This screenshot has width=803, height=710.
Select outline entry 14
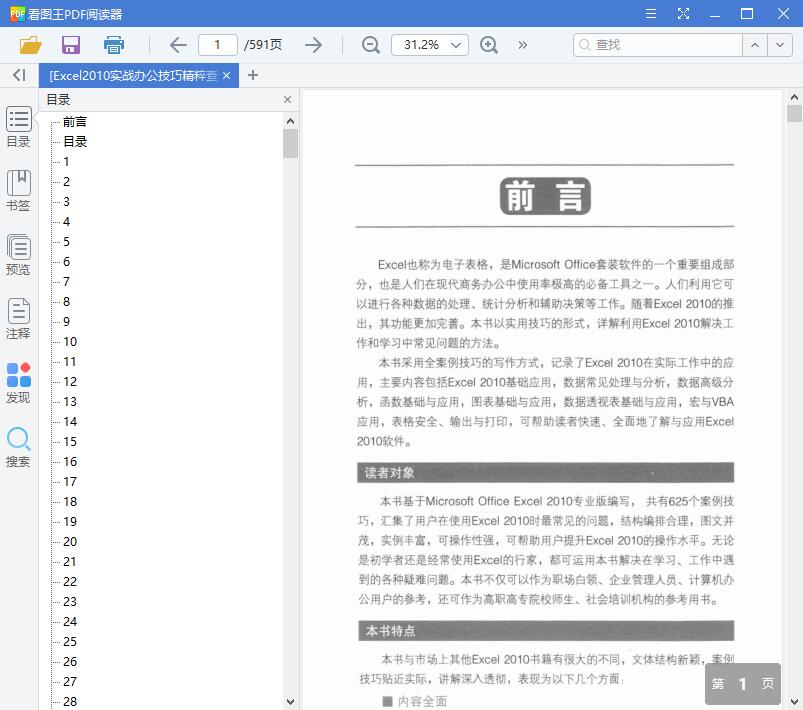70,422
